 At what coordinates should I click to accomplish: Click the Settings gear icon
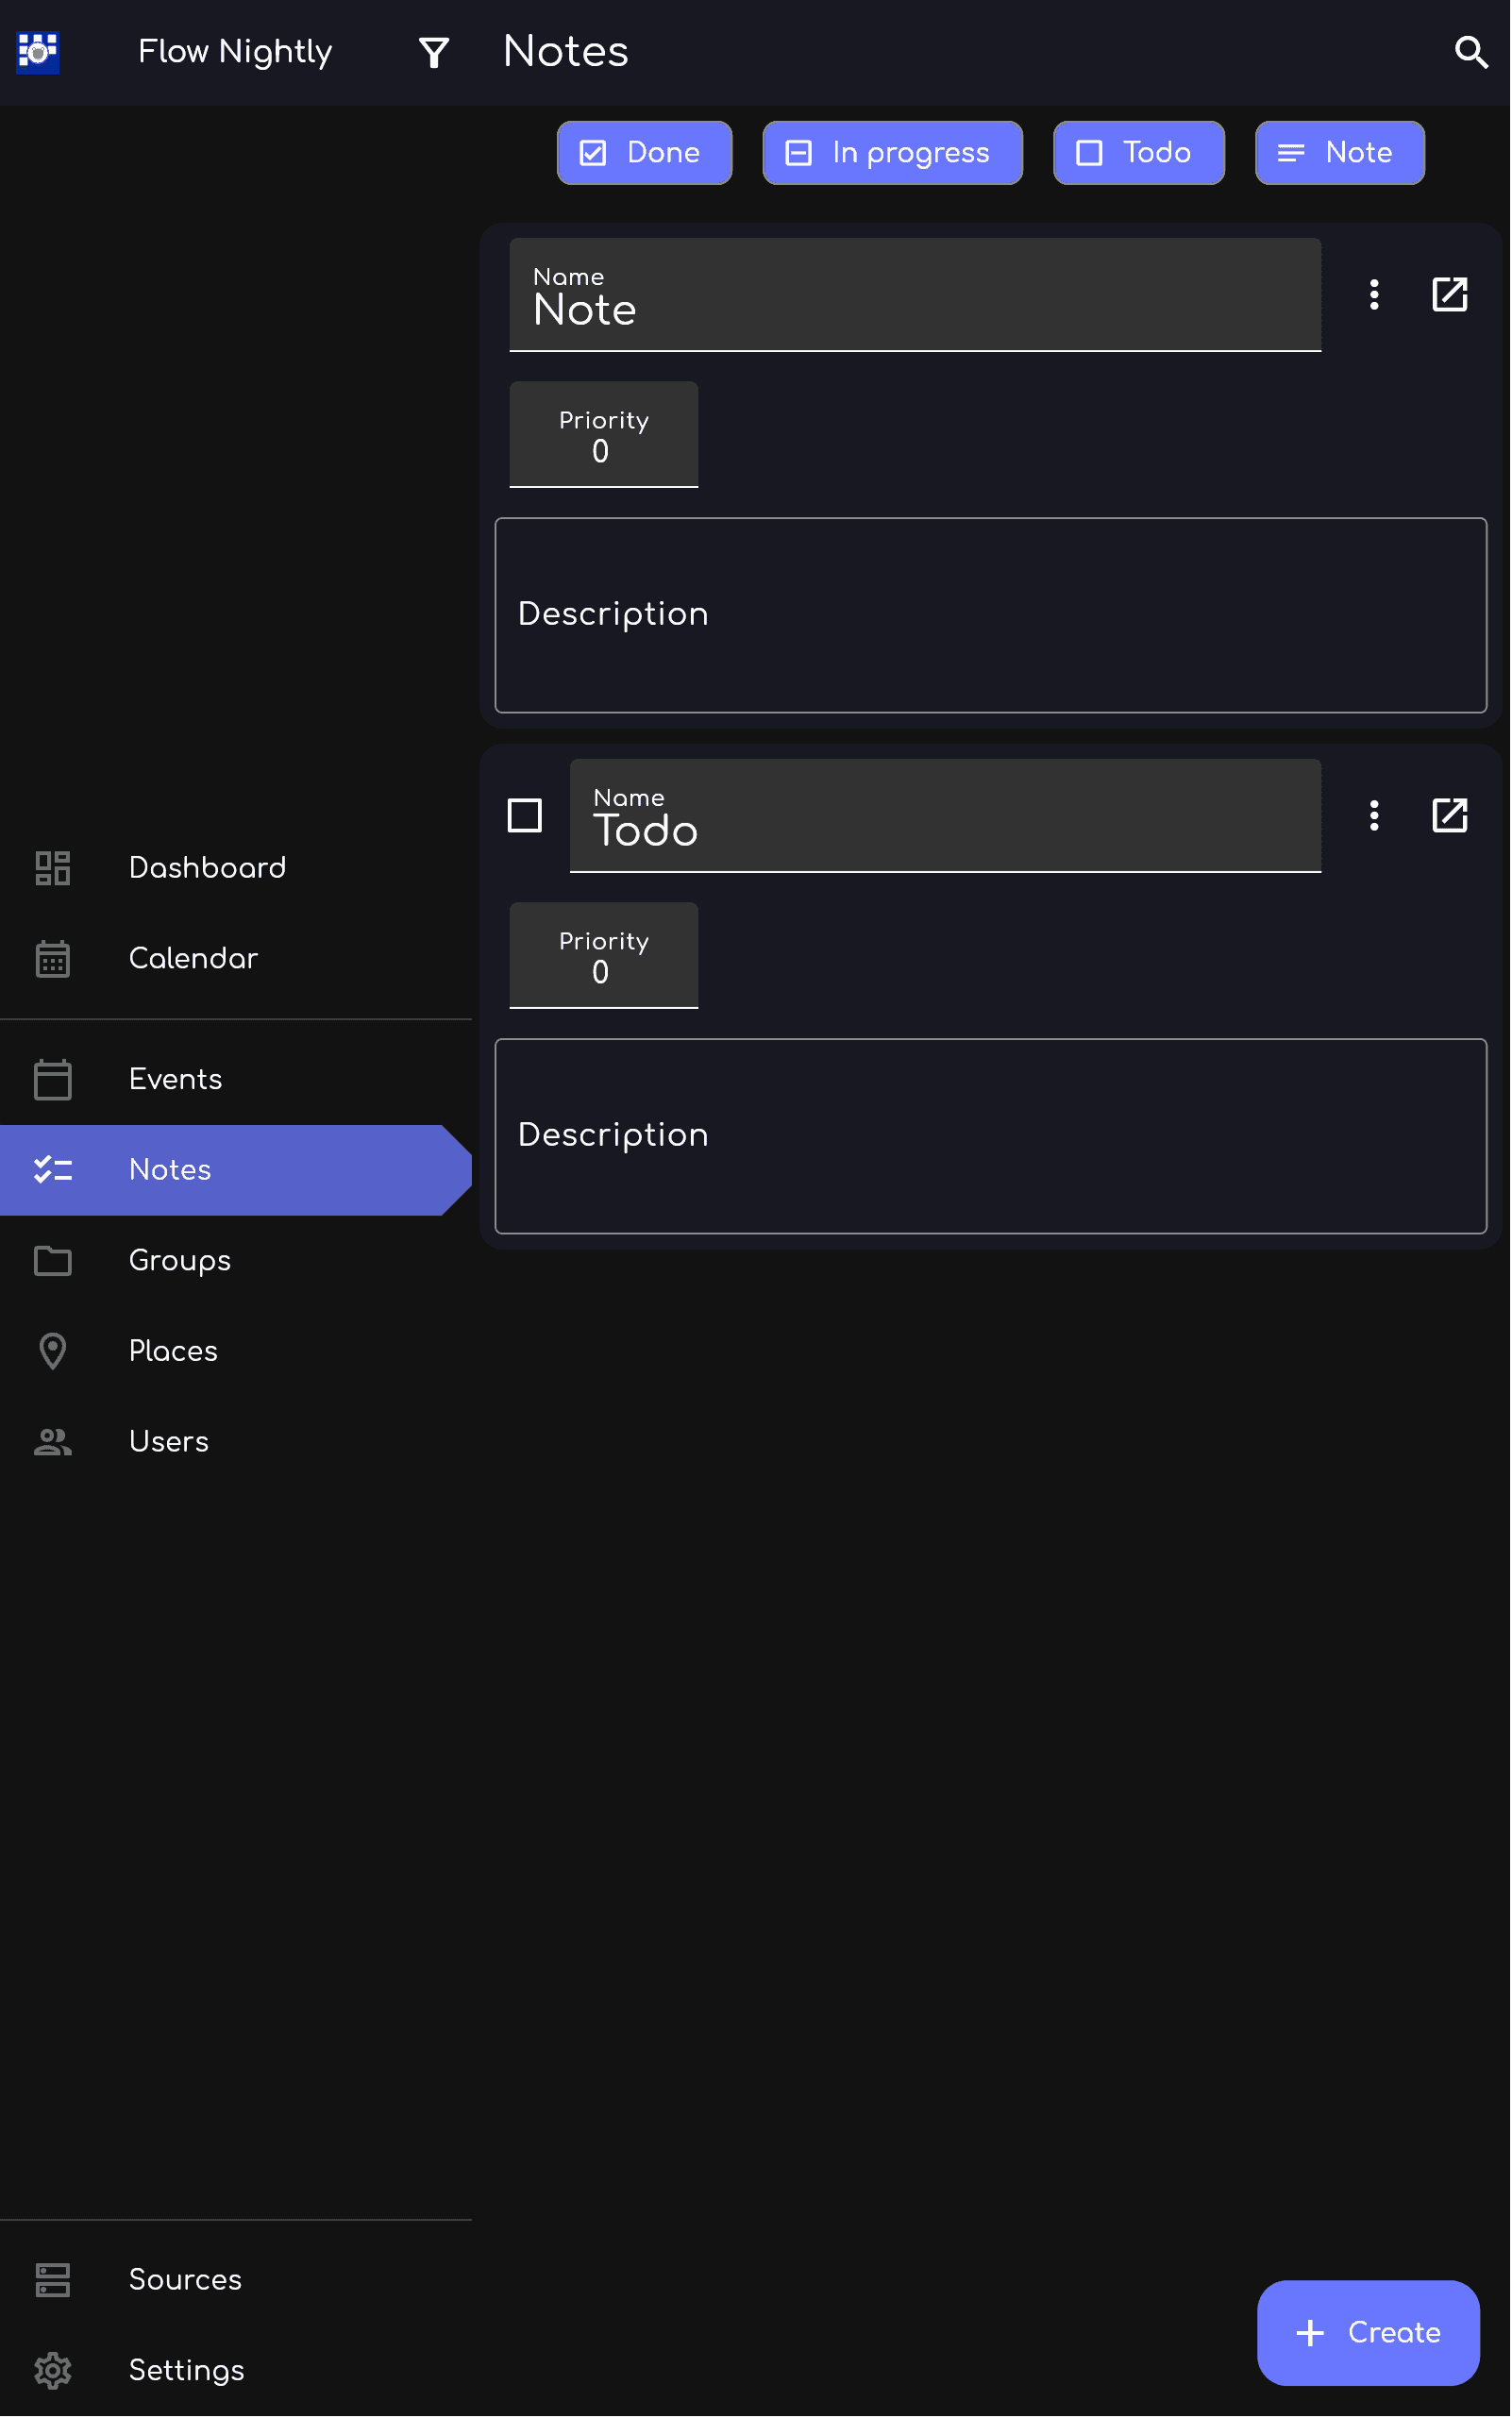point(53,2370)
